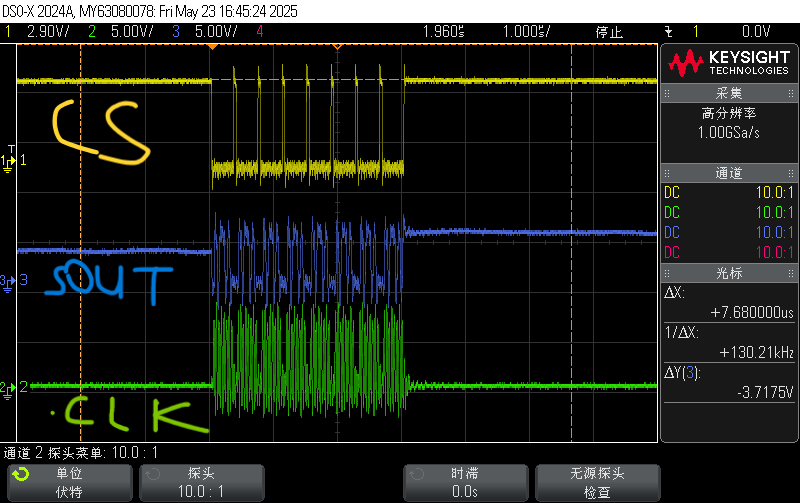The height and width of the screenshot is (503, 800).
Task: Click the rotate icon on 探头 softkey
Action: [x=153, y=474]
